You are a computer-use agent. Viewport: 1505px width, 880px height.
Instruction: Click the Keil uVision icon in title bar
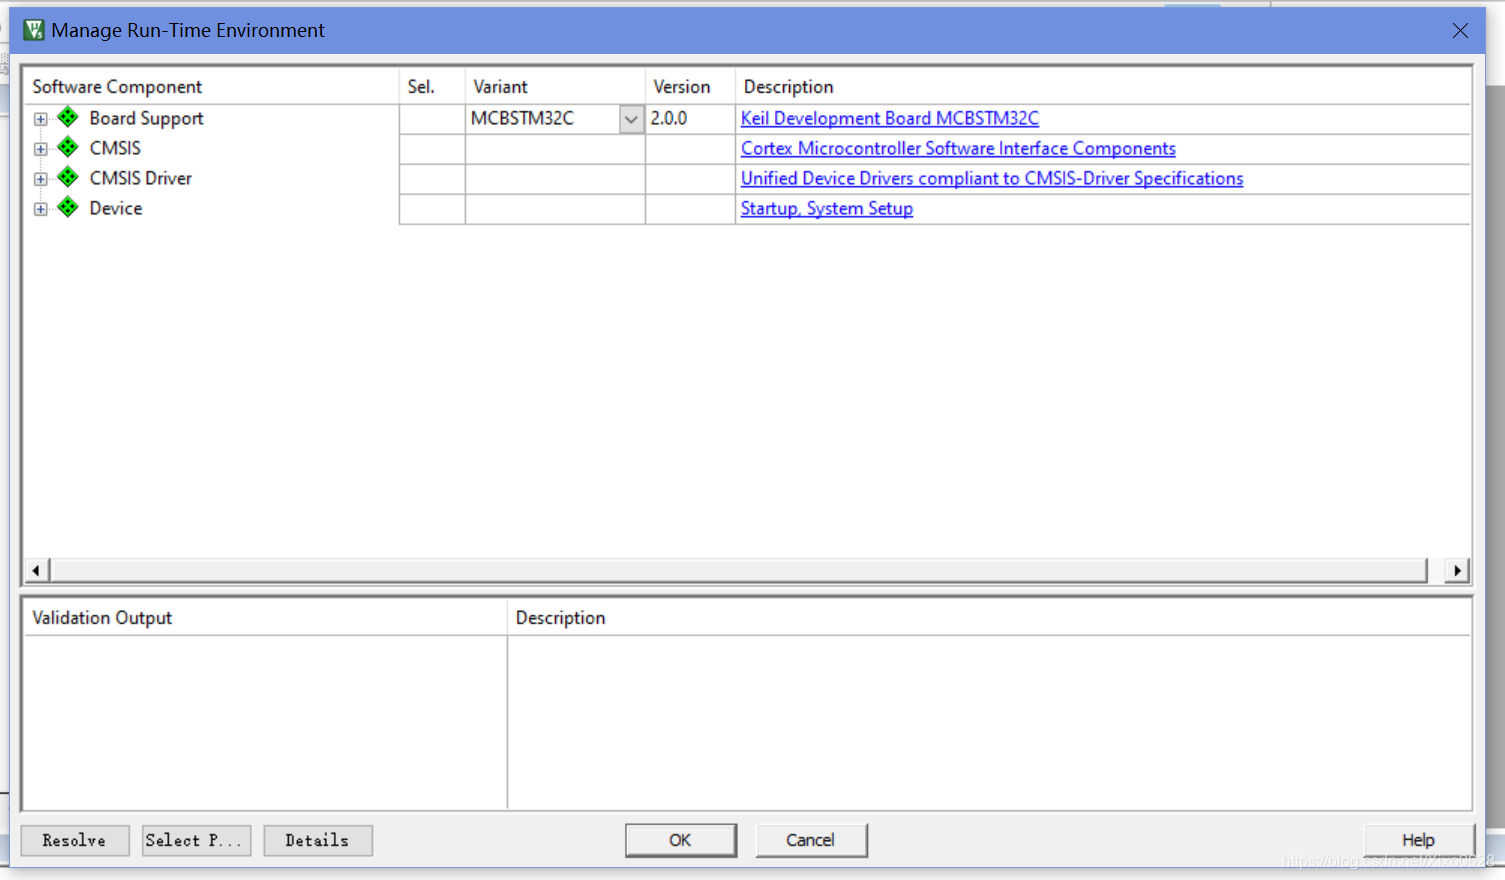pos(34,30)
